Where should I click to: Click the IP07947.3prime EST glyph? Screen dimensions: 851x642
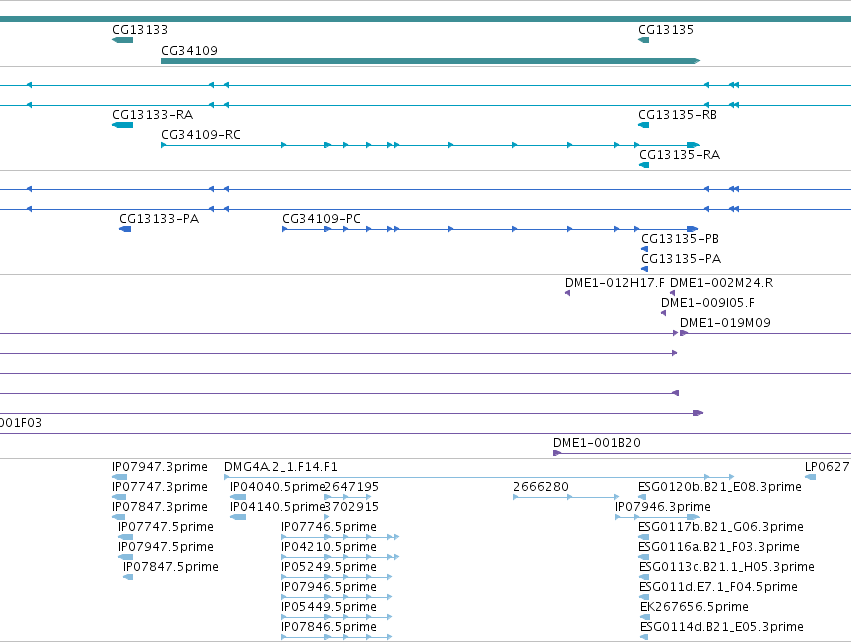click(x=119, y=477)
